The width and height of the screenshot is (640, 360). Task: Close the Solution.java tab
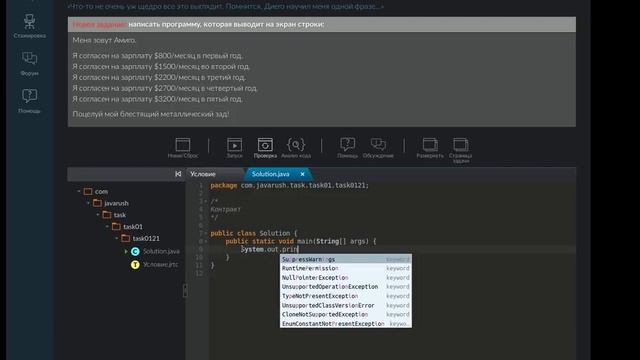point(302,174)
